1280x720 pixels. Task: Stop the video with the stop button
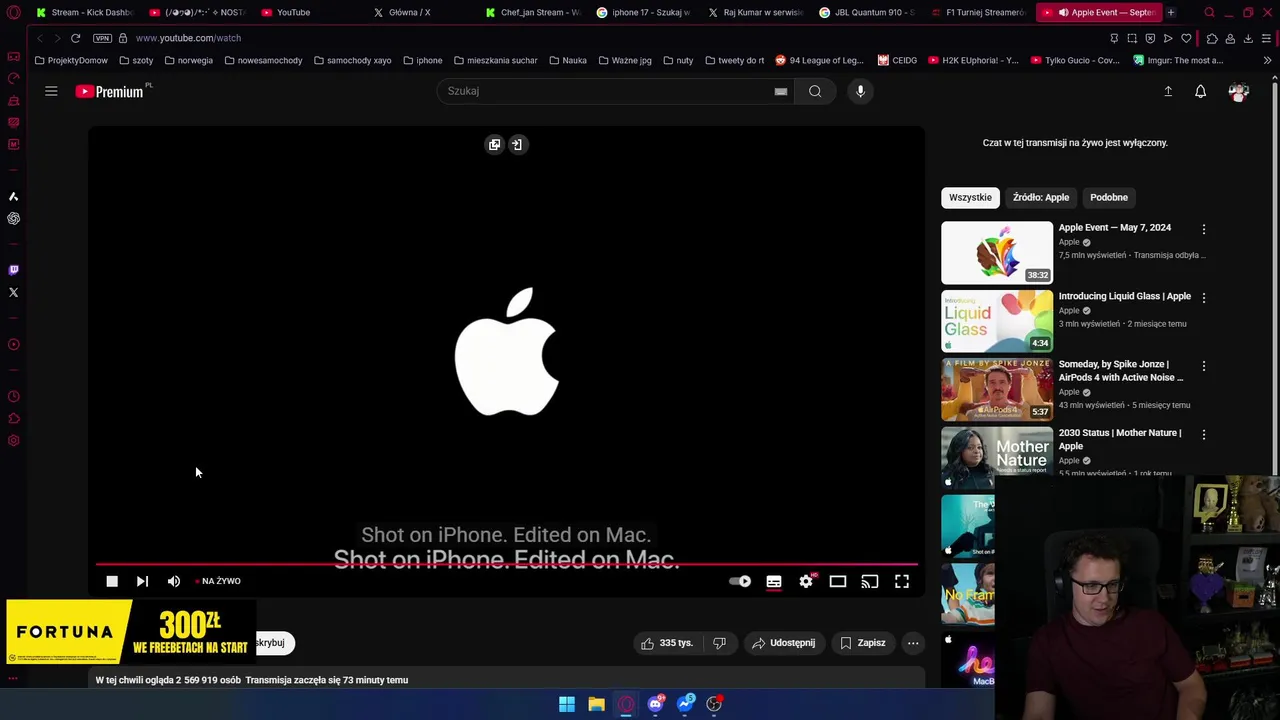112,581
